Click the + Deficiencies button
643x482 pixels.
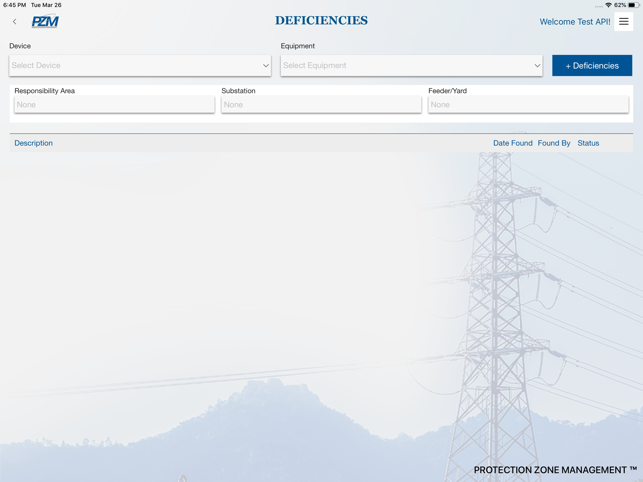tap(592, 66)
